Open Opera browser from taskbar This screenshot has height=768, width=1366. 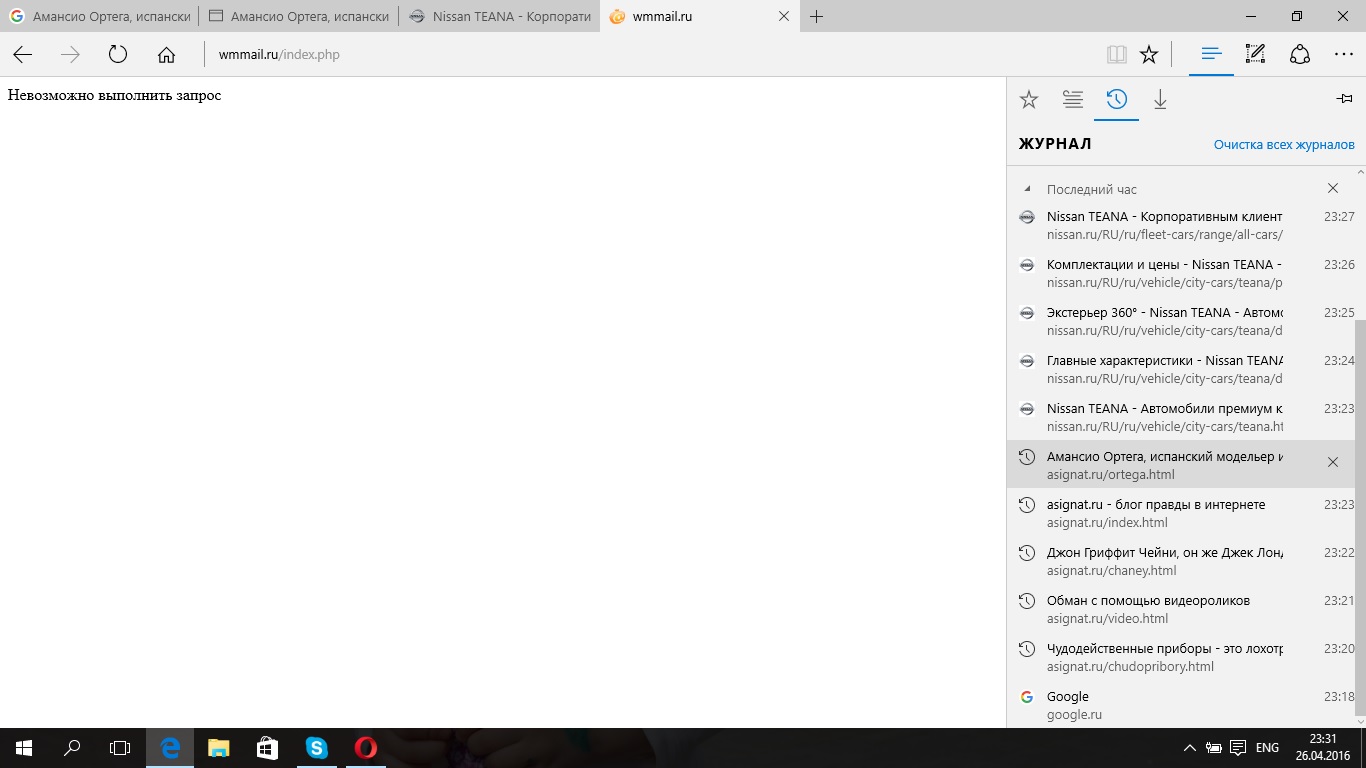365,748
